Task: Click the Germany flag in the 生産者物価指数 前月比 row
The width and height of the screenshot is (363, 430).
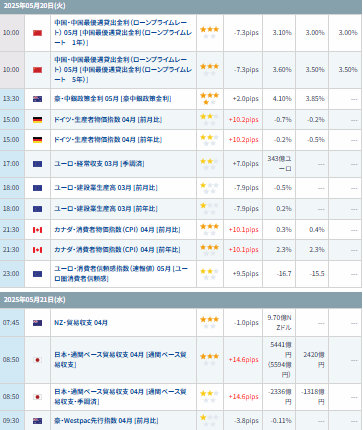Action: (x=37, y=120)
